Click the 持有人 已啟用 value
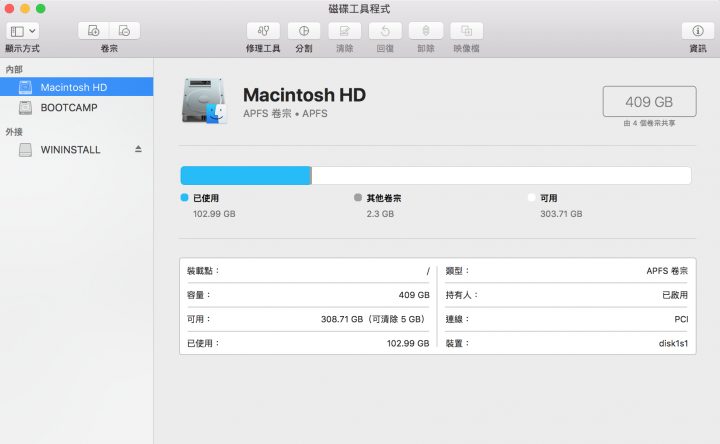720x444 pixels. 675,295
